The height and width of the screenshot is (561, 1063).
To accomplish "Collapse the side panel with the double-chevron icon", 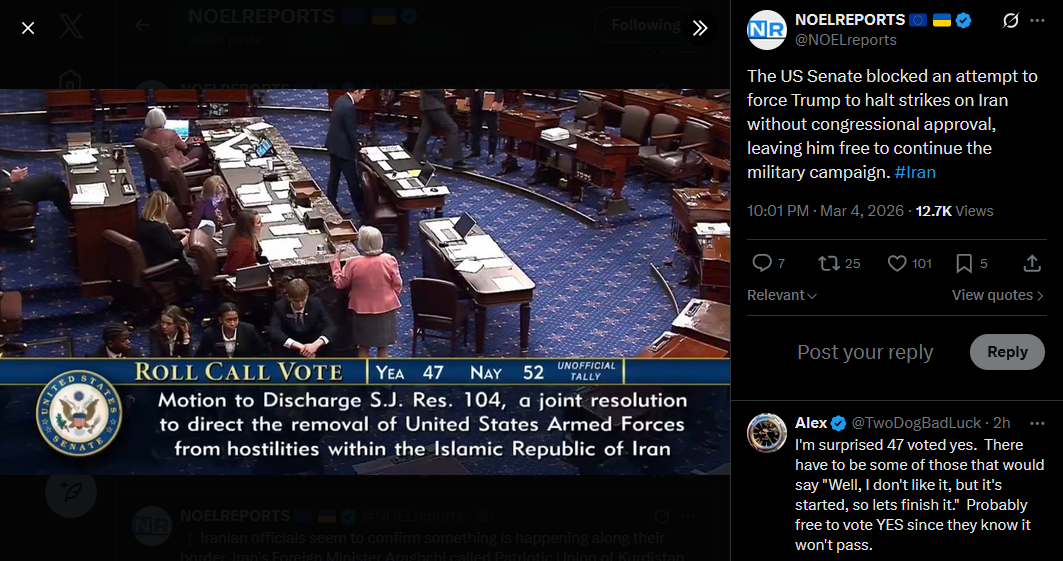I will 700,28.
